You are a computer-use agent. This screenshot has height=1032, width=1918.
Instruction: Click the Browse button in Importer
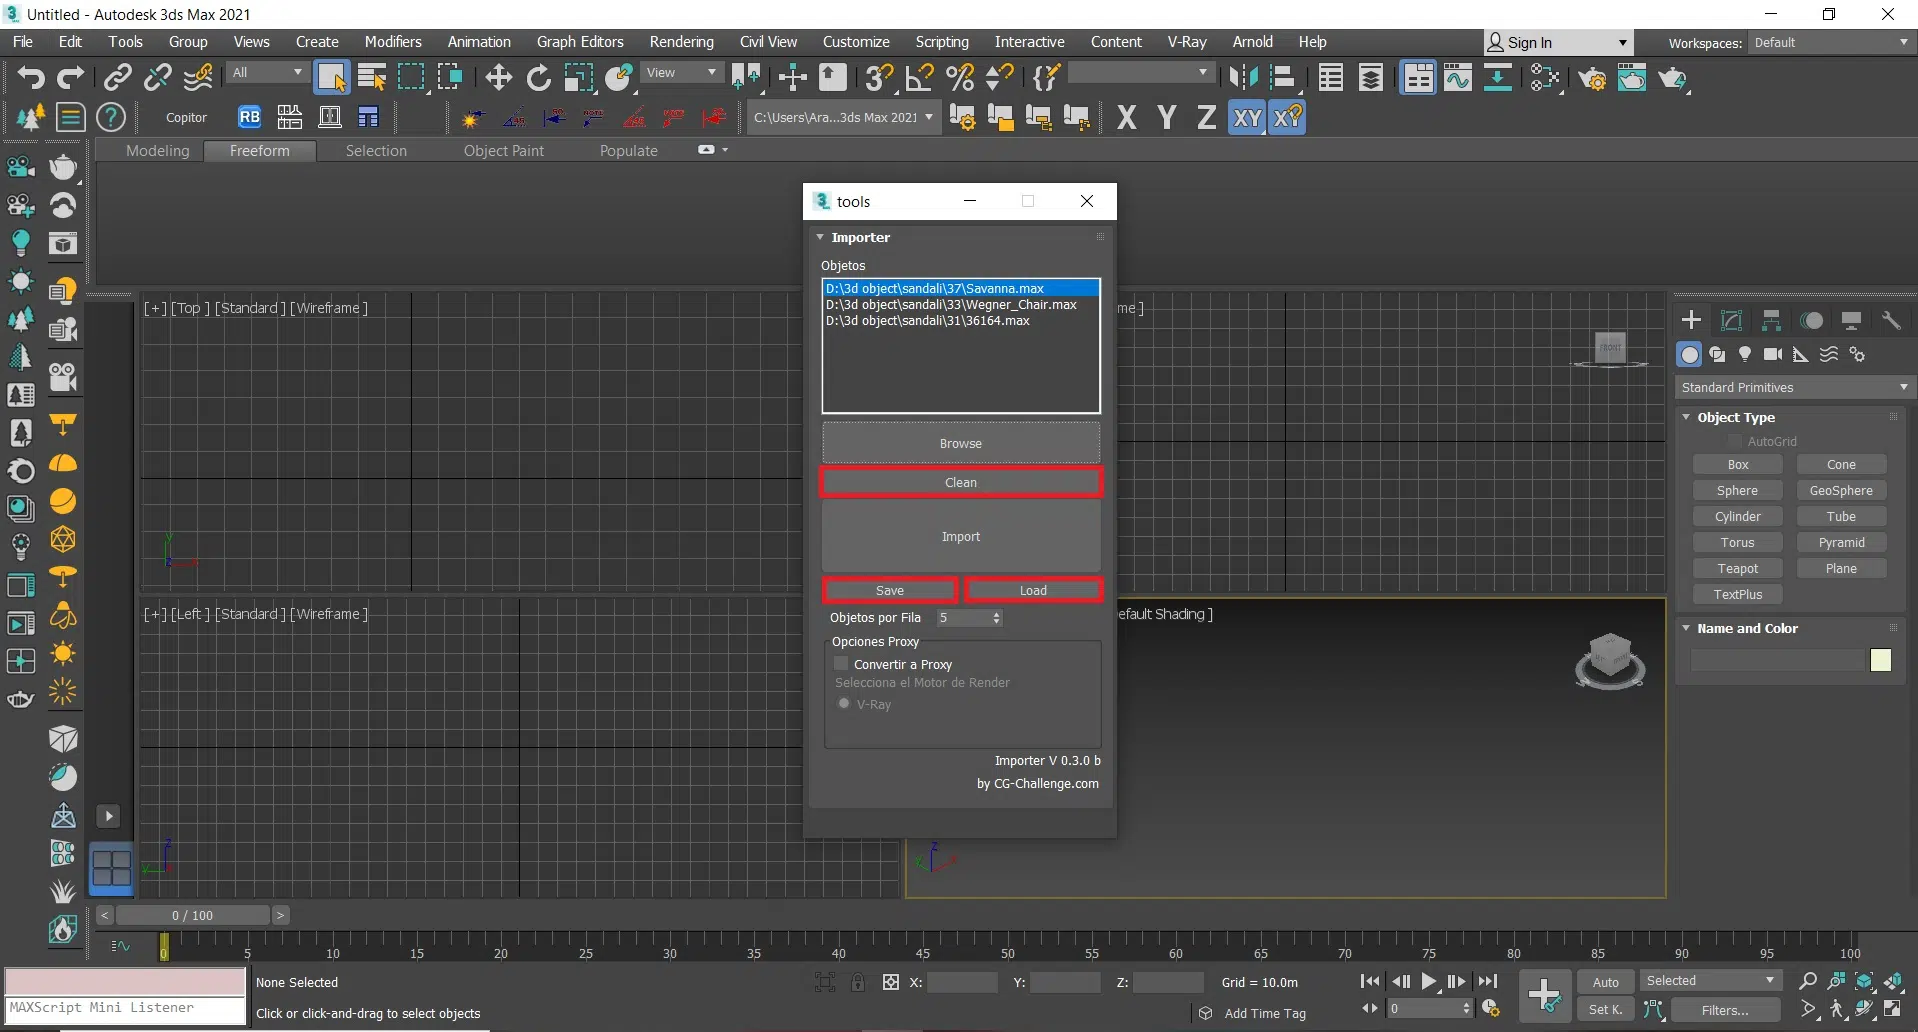tap(960, 444)
